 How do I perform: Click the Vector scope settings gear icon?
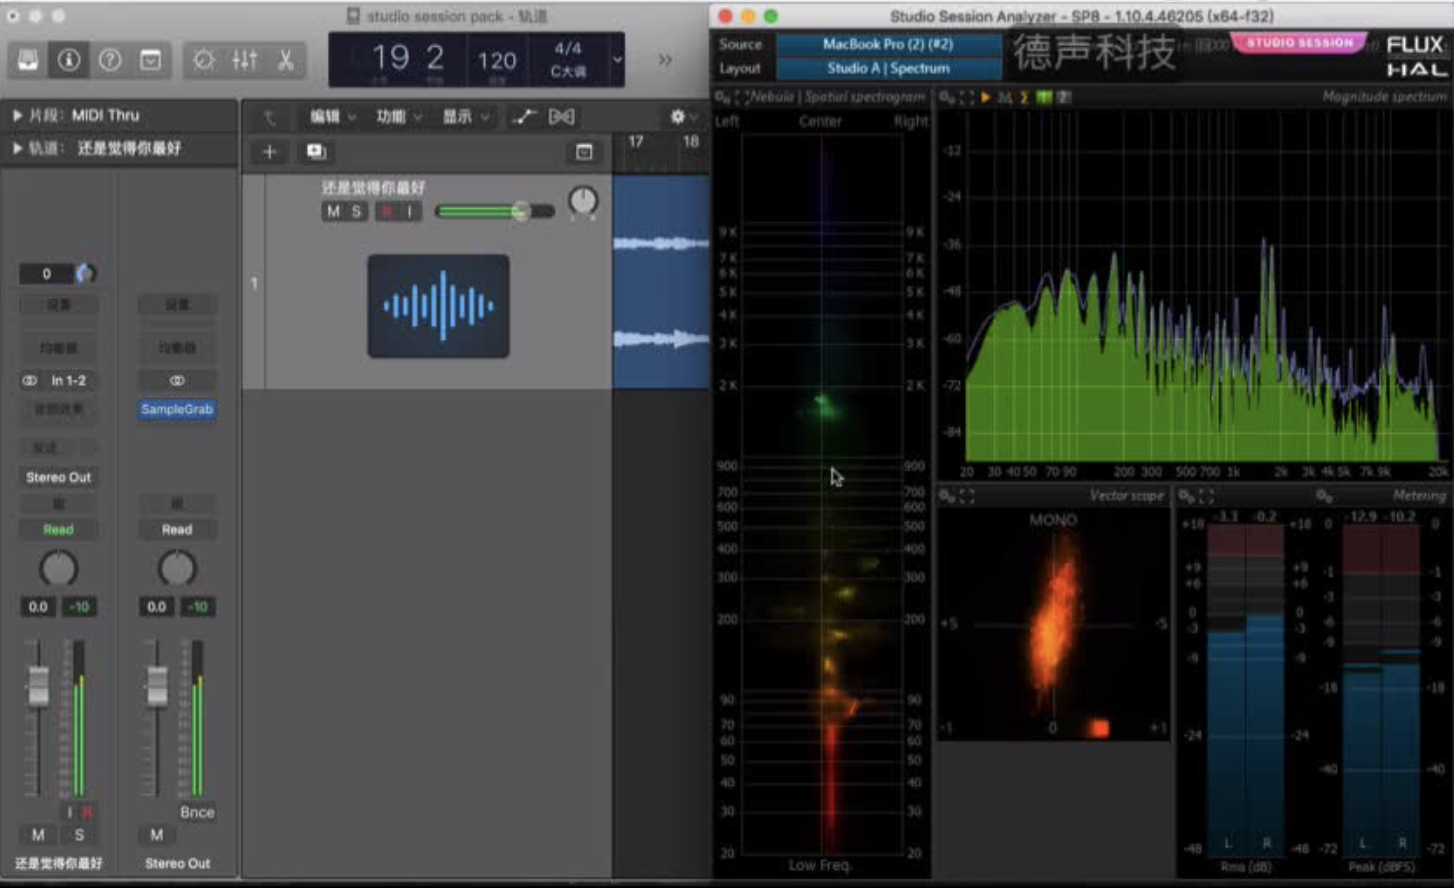946,496
